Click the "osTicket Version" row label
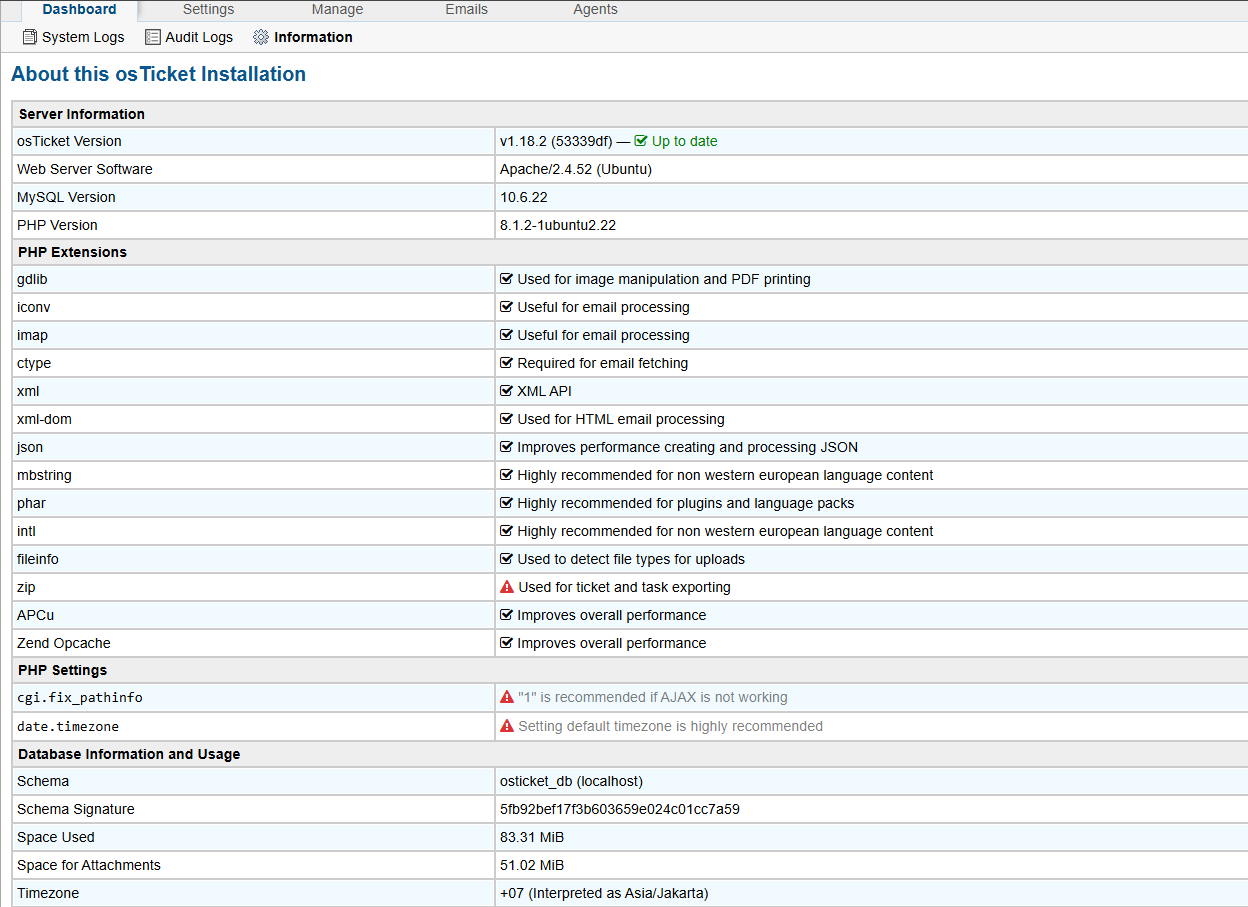The height and width of the screenshot is (907, 1248). (69, 141)
